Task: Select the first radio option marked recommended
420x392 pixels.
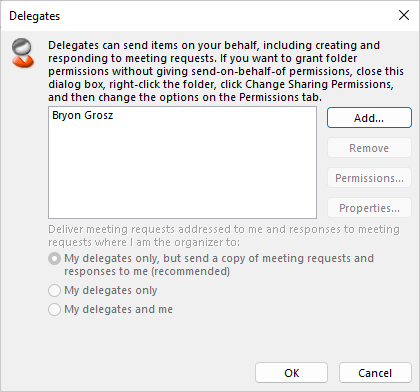Action: pyautogui.click(x=54, y=259)
